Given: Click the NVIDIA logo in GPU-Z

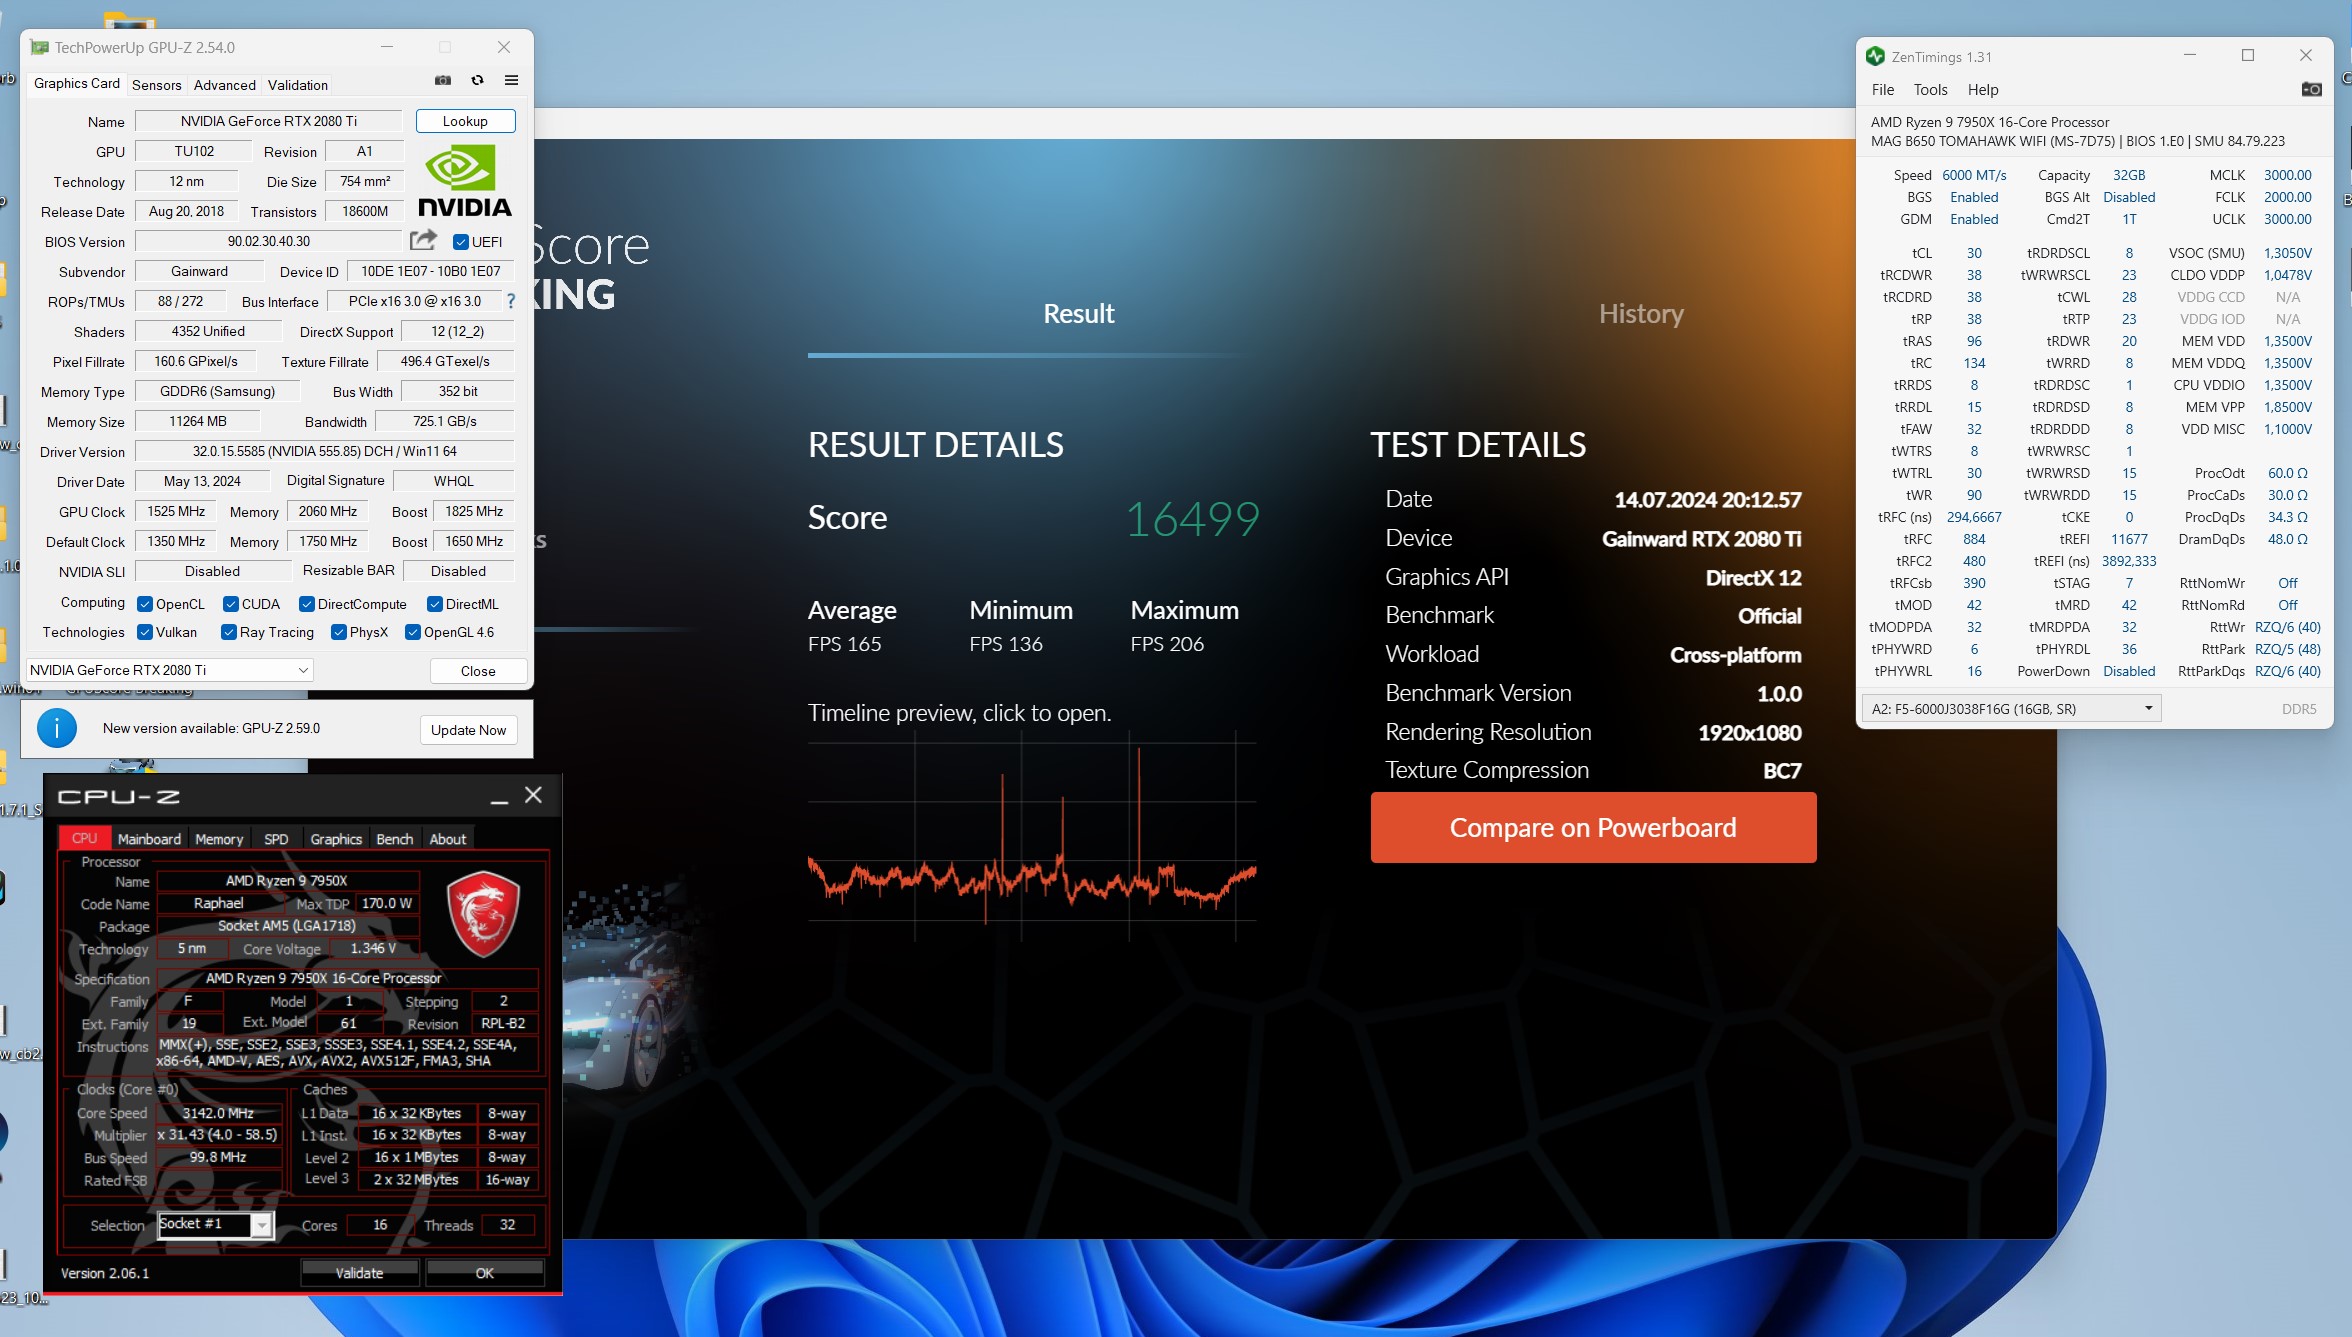Looking at the screenshot, I should 464,182.
